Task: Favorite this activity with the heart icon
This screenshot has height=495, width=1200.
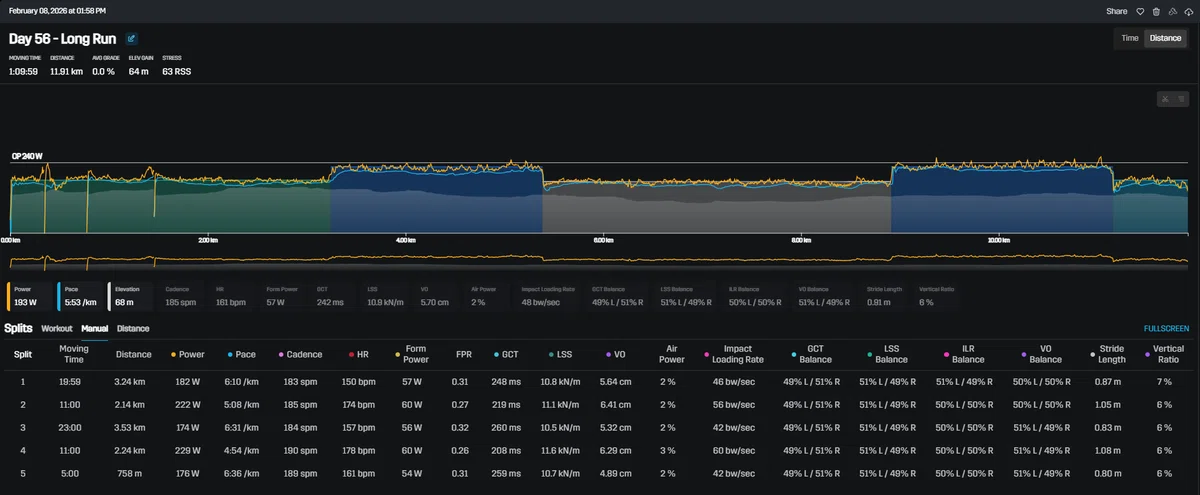Action: 1140,11
